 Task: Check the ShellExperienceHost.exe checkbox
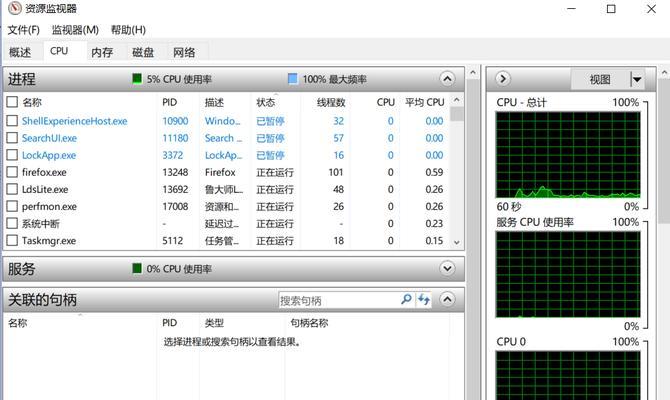tap(12, 121)
